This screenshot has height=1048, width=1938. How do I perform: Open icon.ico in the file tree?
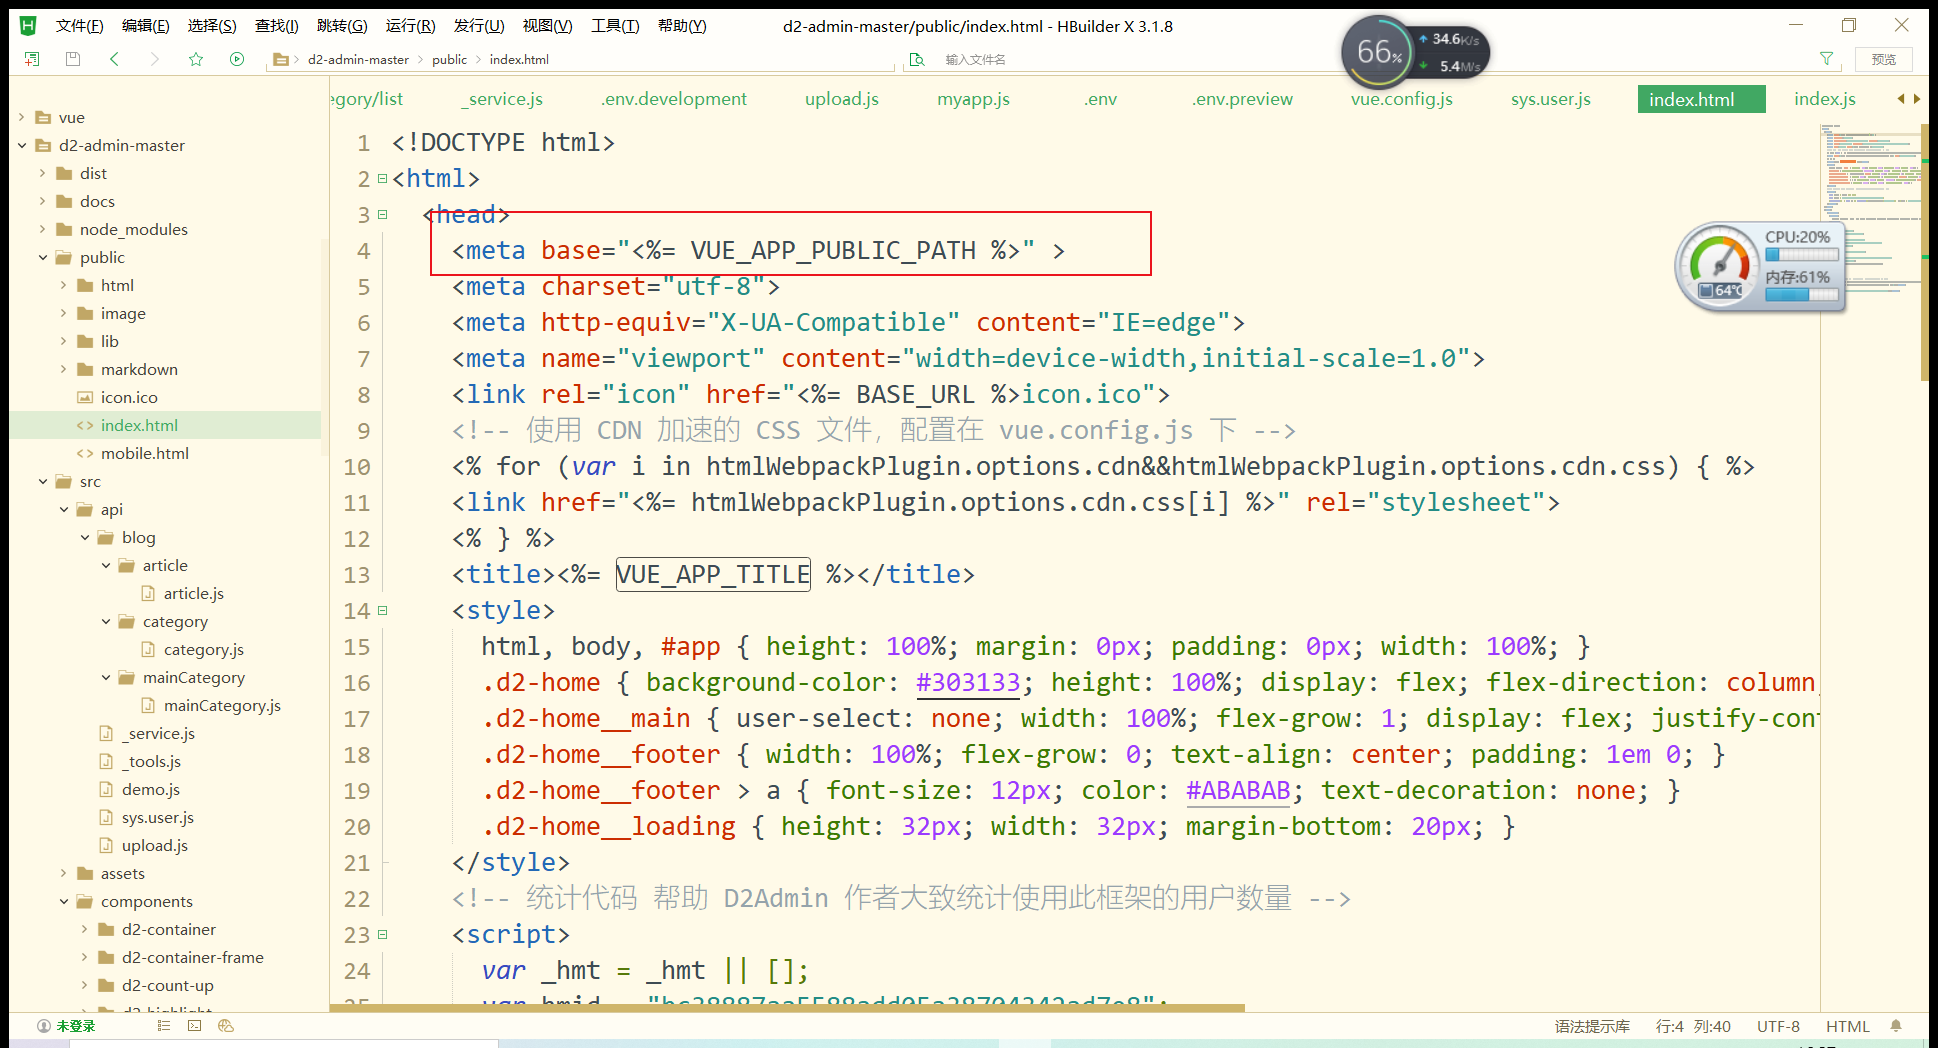point(129,397)
